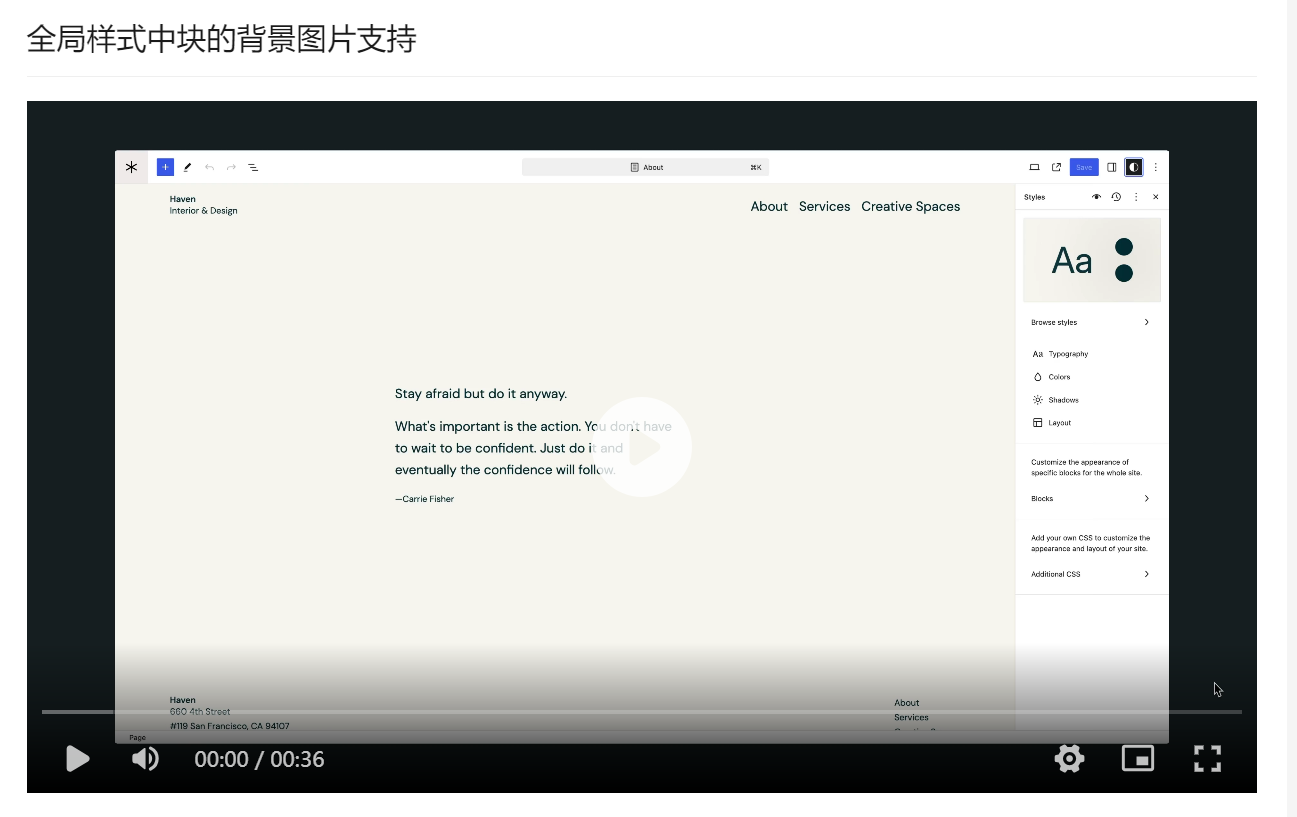Expand Additional CSS
This screenshot has height=817, width=1297.
[1092, 573]
